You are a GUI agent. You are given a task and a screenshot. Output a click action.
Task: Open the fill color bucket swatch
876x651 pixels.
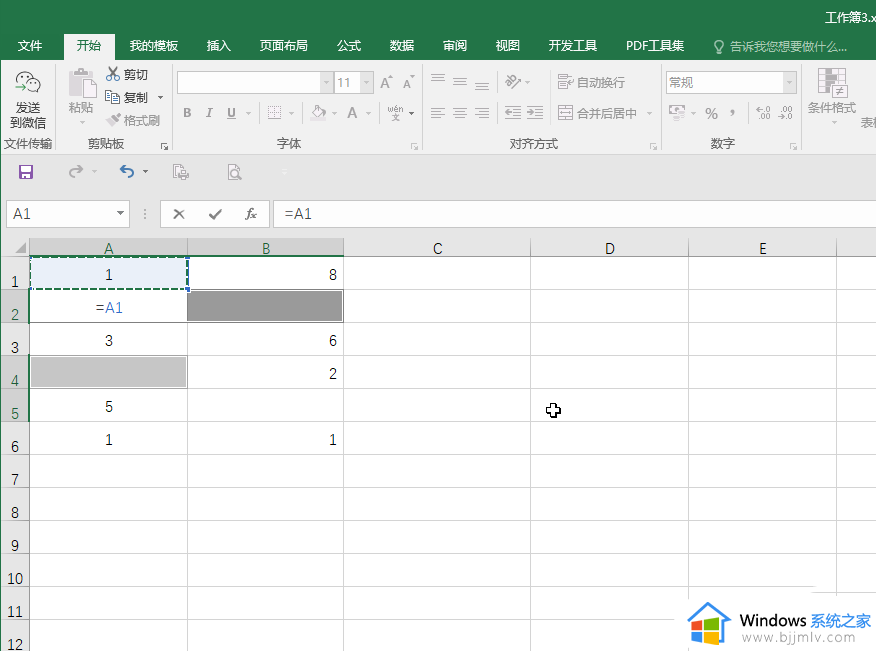click(x=318, y=113)
